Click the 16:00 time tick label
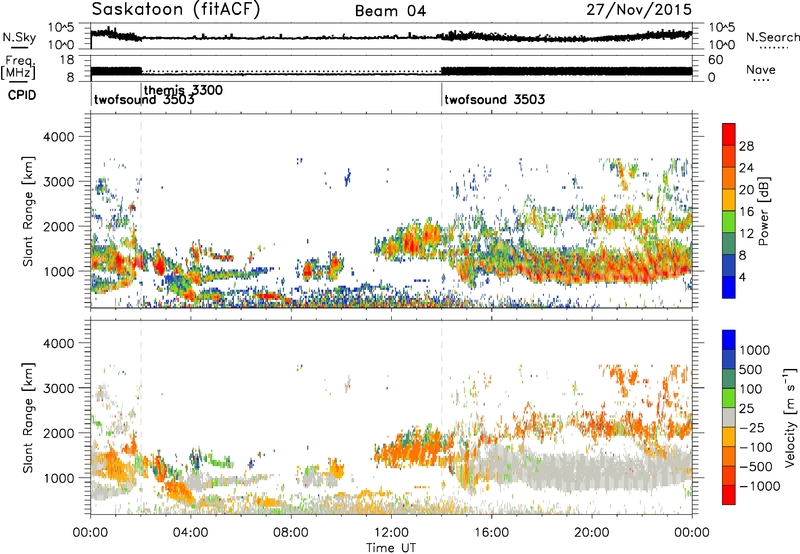 (x=491, y=533)
